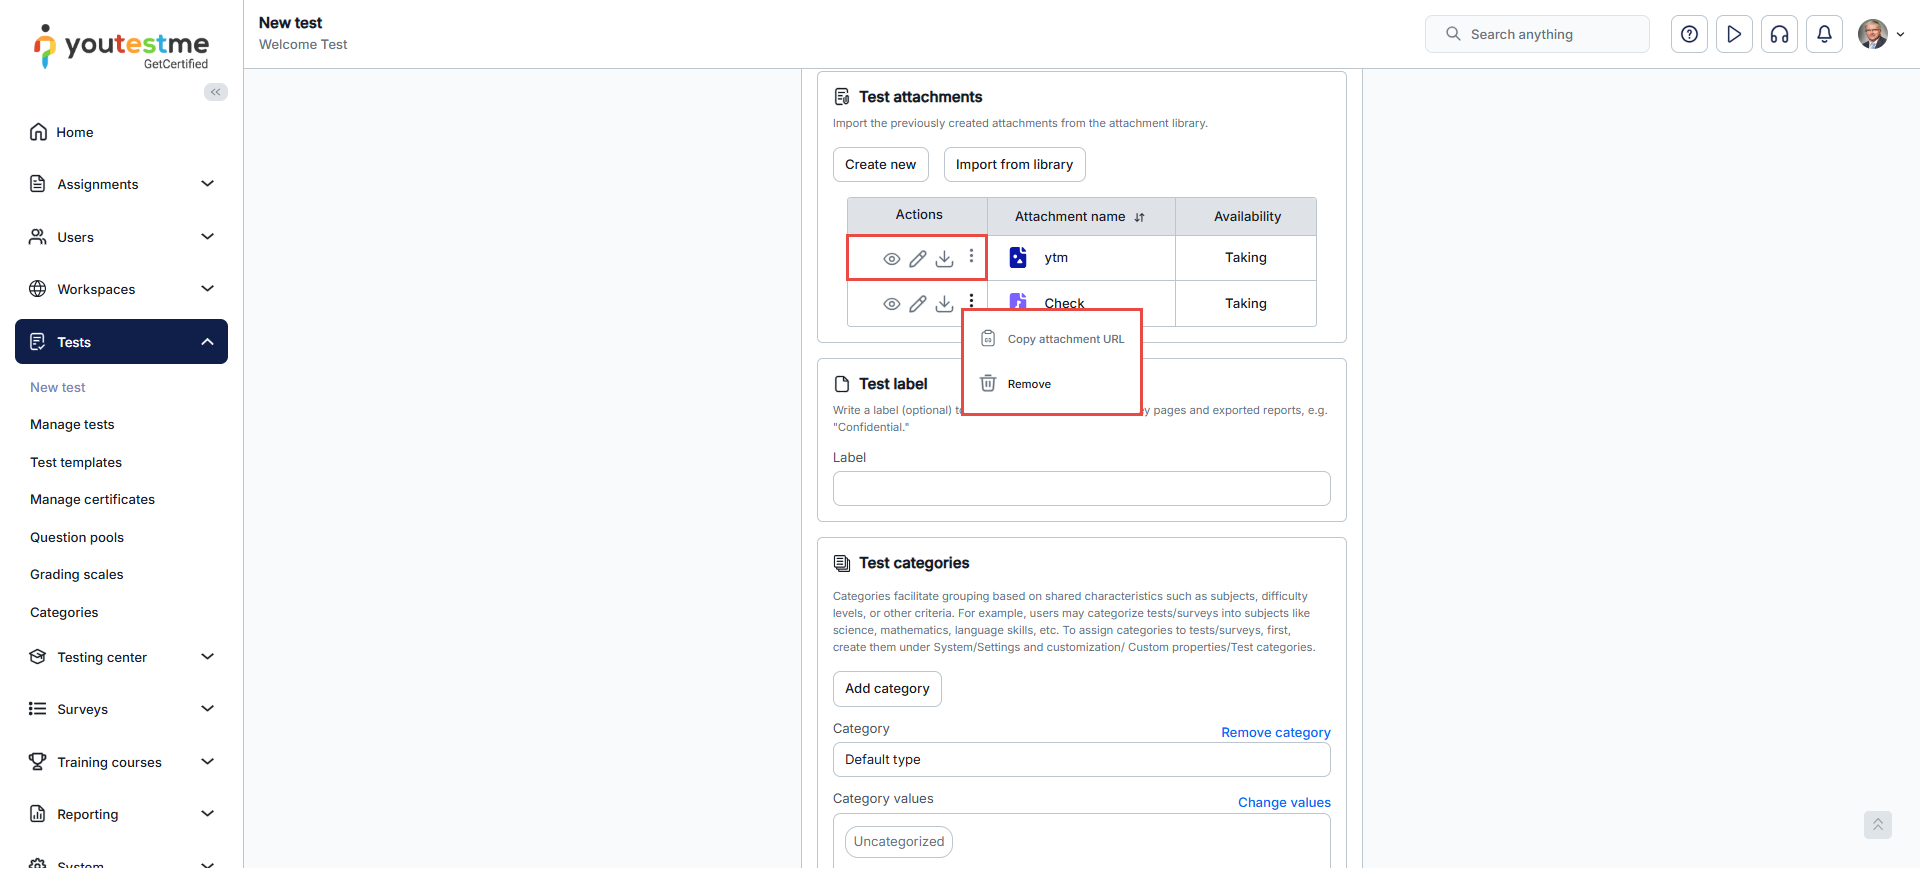Download the Check attachment
Screen dimensions: 1920x869
click(944, 304)
